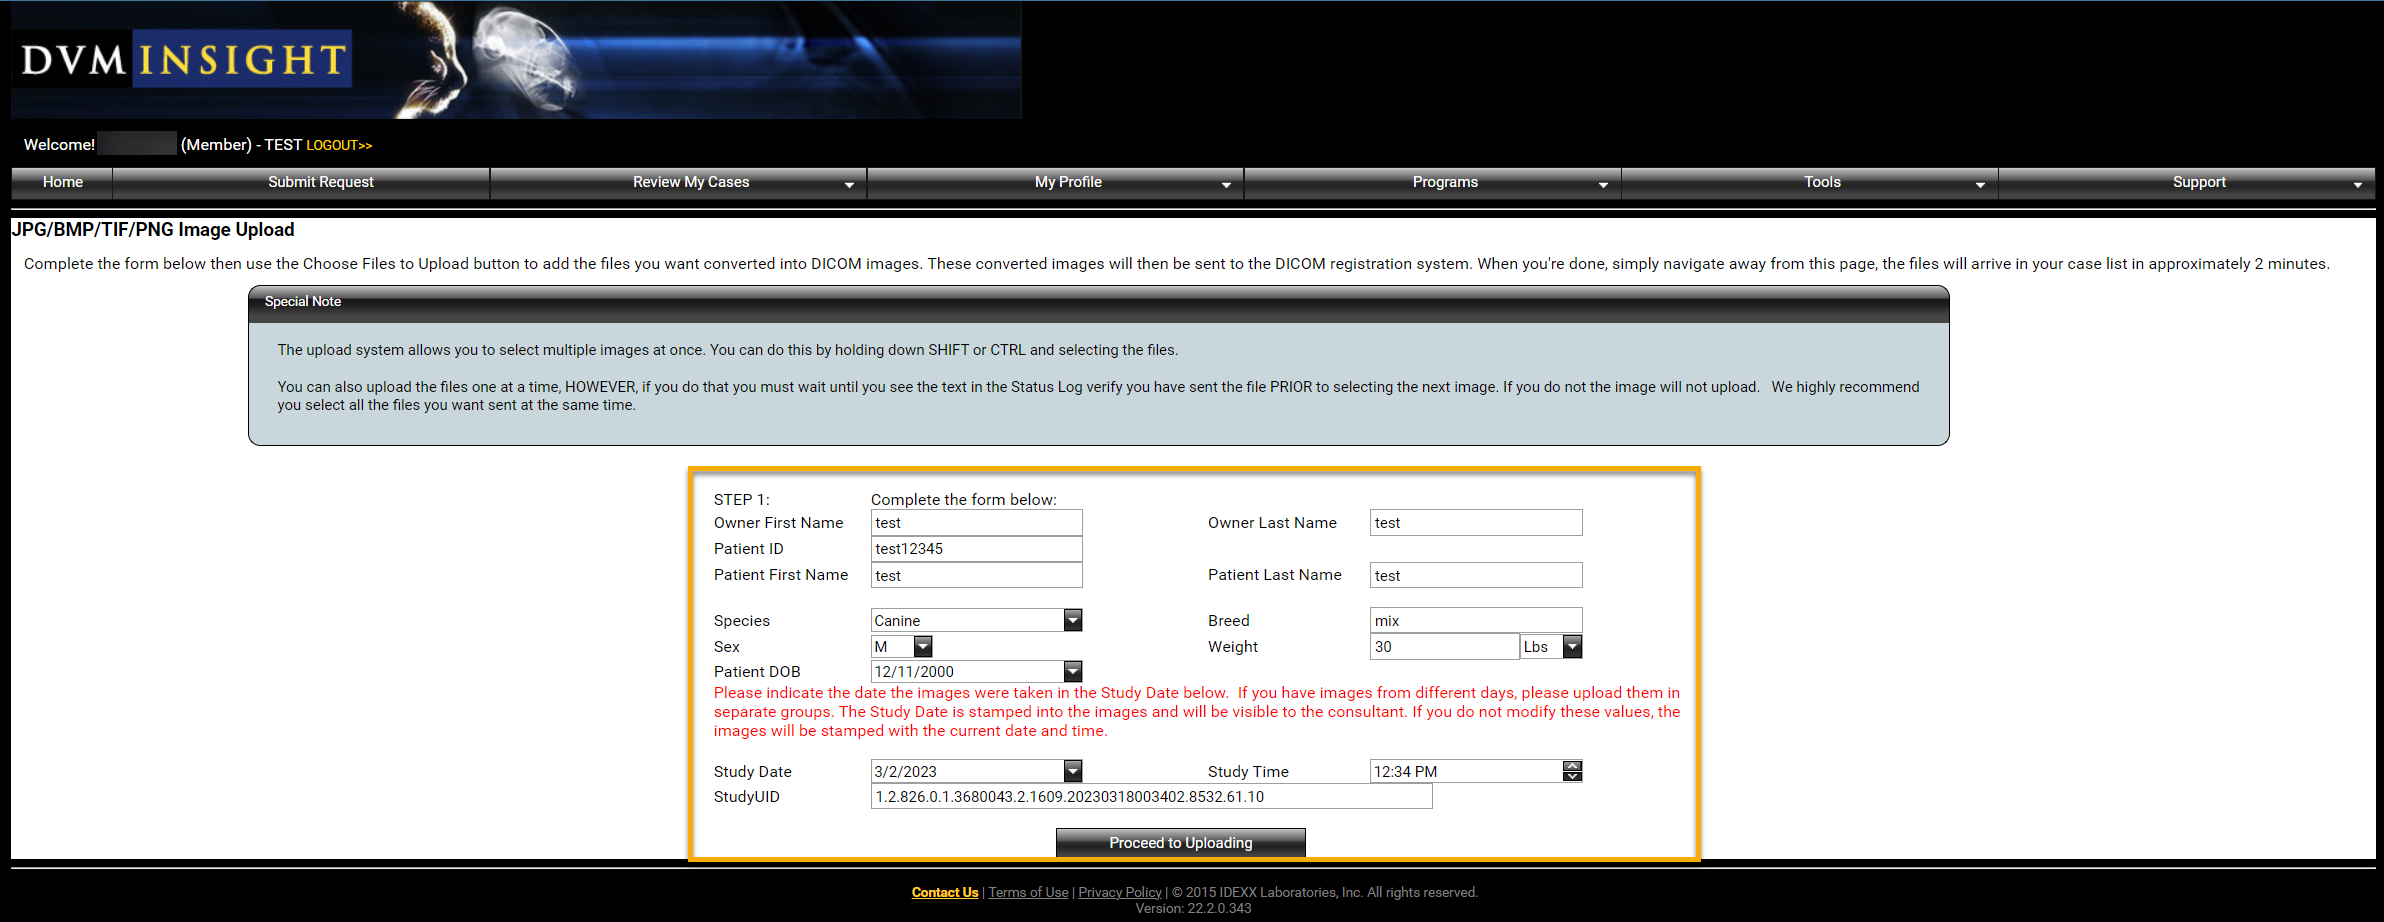
Task: Open the My Profile menu
Action: click(x=1067, y=182)
